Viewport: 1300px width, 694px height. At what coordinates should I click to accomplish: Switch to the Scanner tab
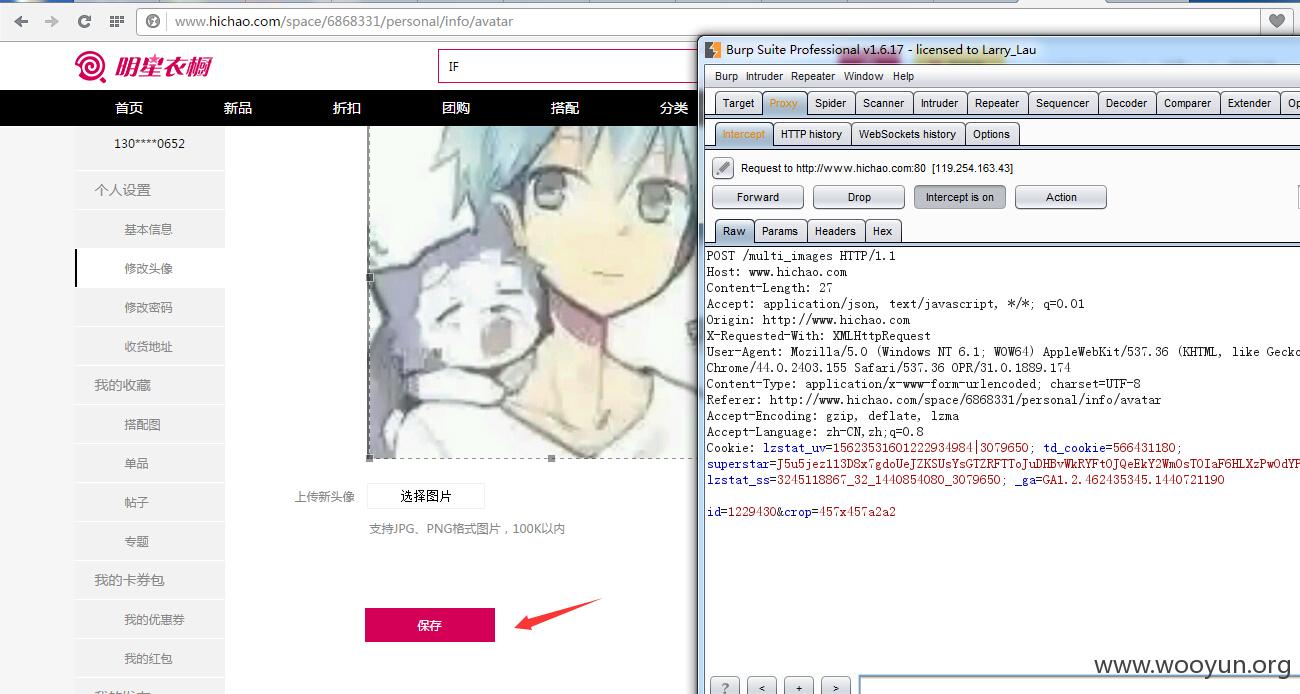[883, 103]
